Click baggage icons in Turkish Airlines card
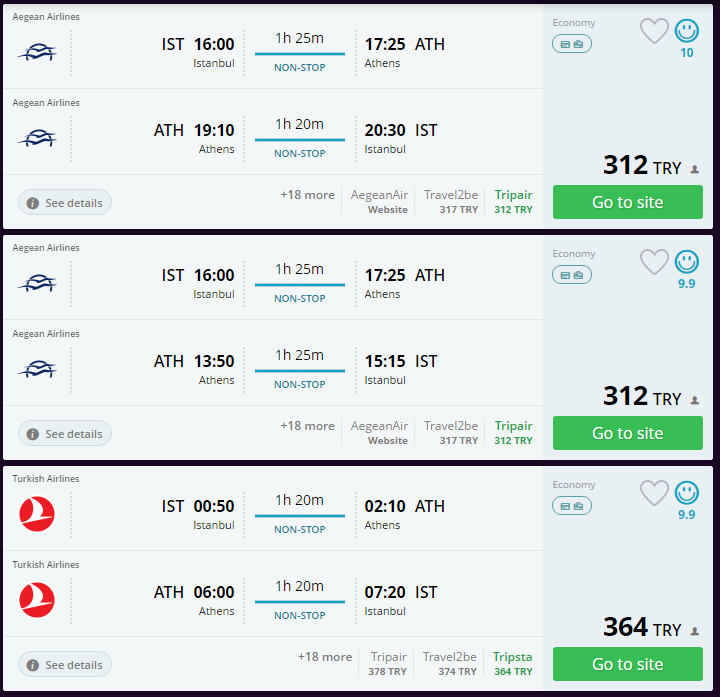This screenshot has height=697, width=720. pyautogui.click(x=572, y=505)
